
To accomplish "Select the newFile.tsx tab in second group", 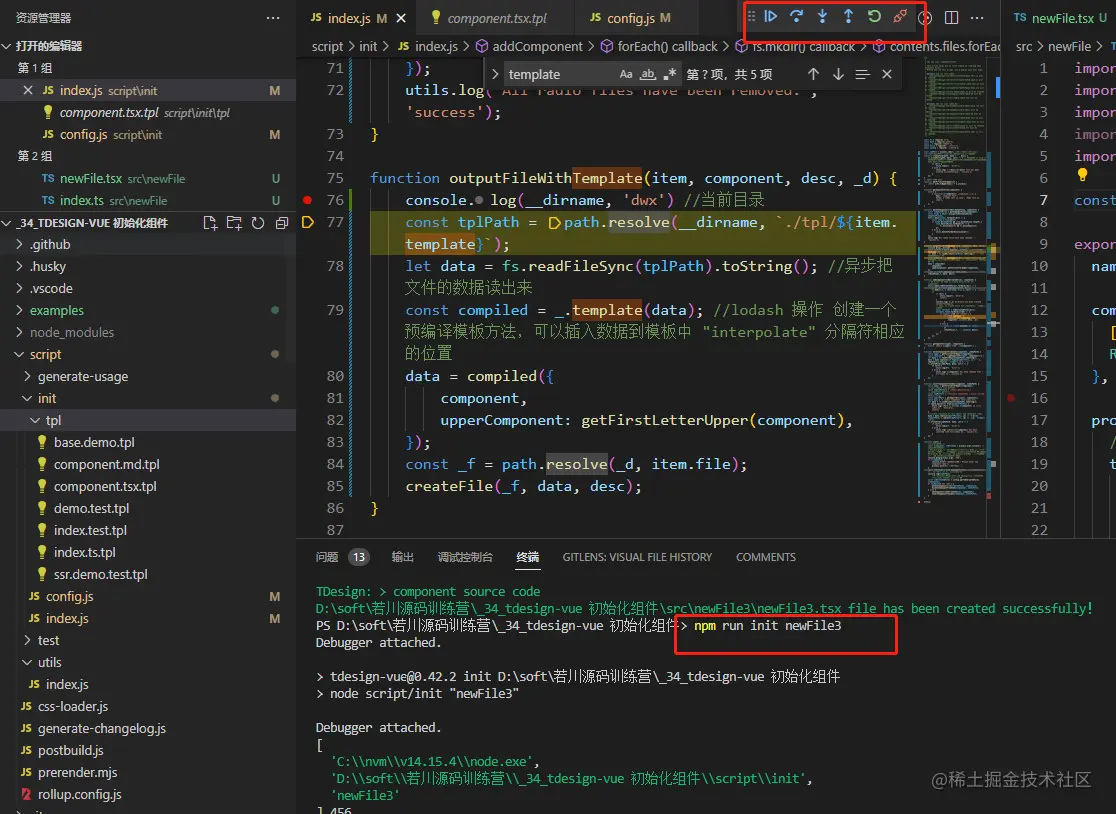I will (1062, 18).
